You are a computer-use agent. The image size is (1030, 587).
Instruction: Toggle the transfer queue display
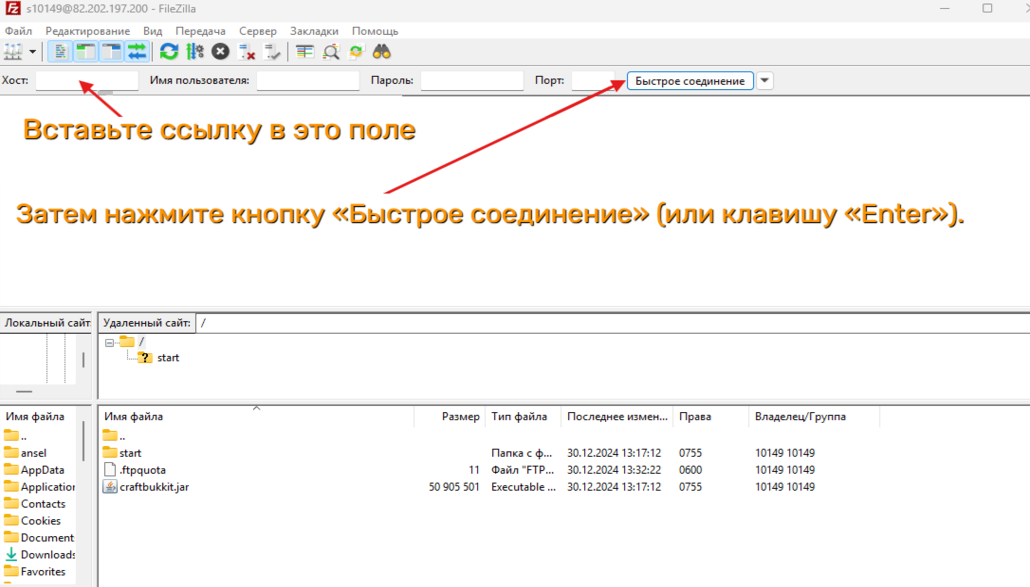click(x=137, y=51)
